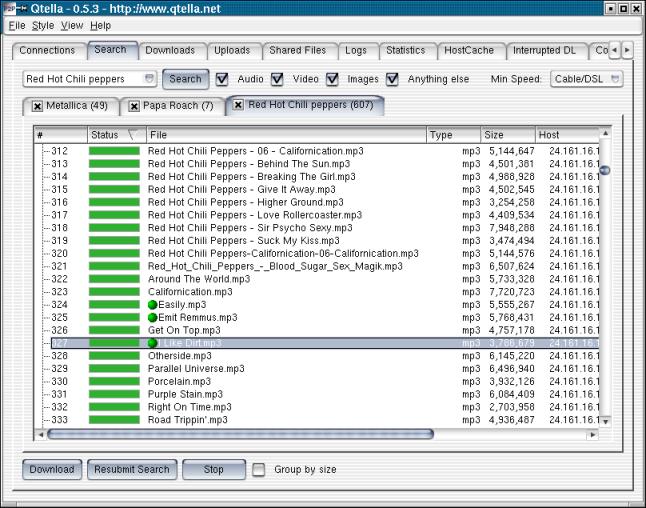Click tab bar right scroll arrow

click(x=627, y=50)
